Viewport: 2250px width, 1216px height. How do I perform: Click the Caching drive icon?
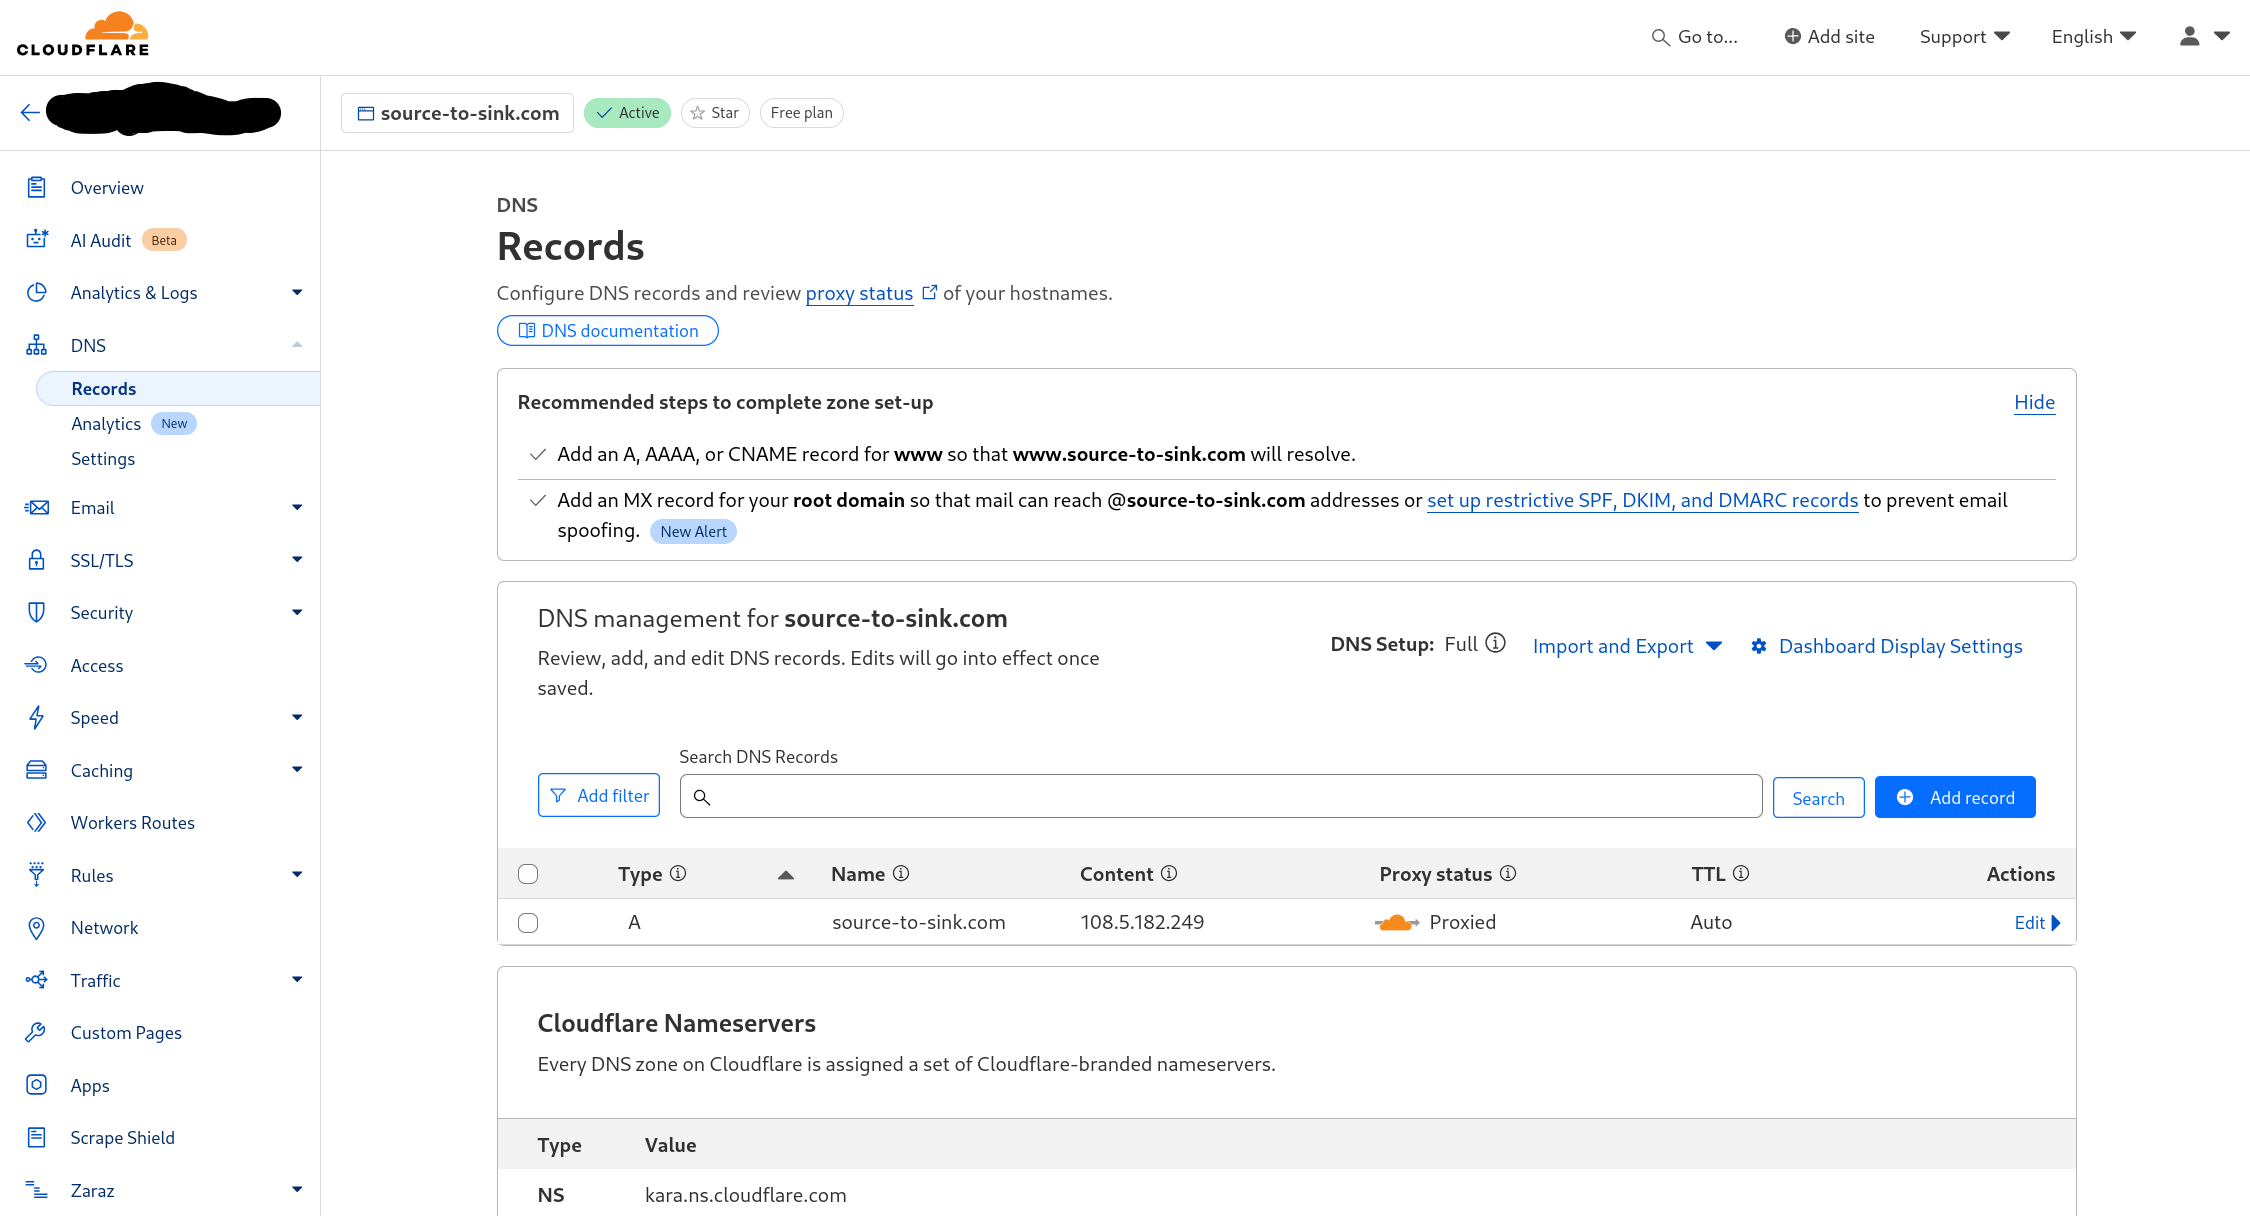coord(37,770)
